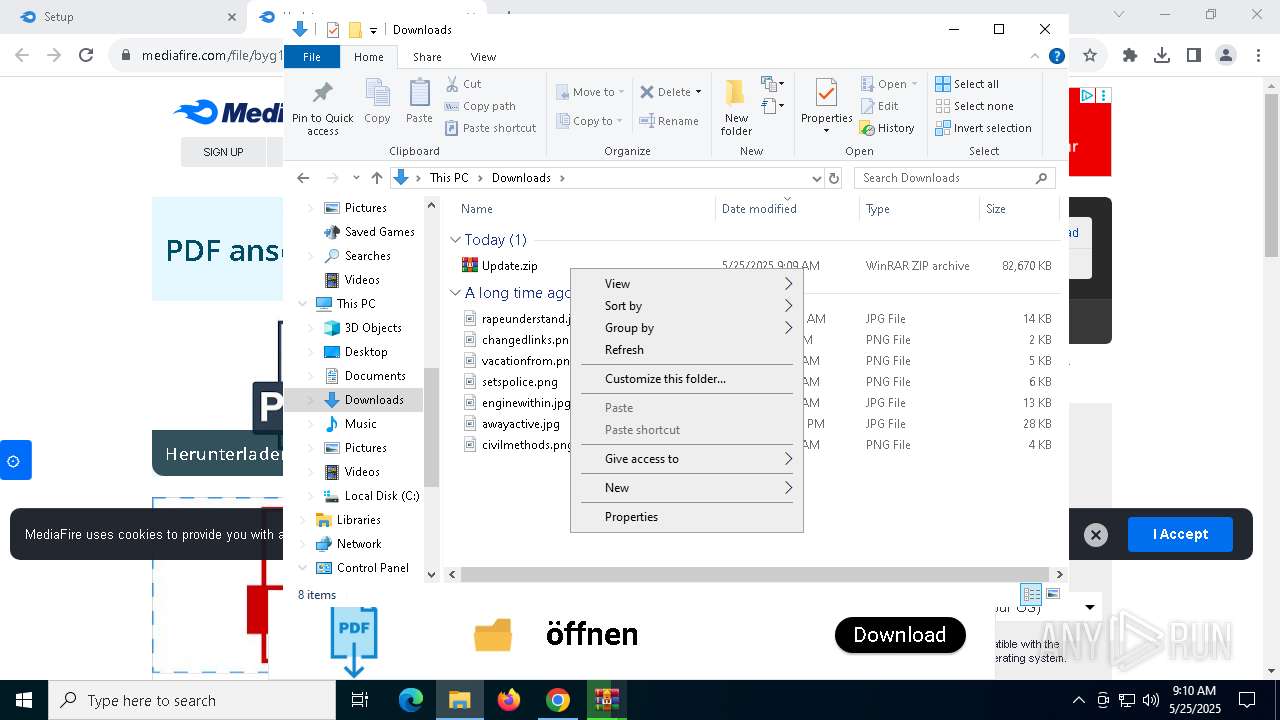Collapse the Today group

pyautogui.click(x=455, y=240)
